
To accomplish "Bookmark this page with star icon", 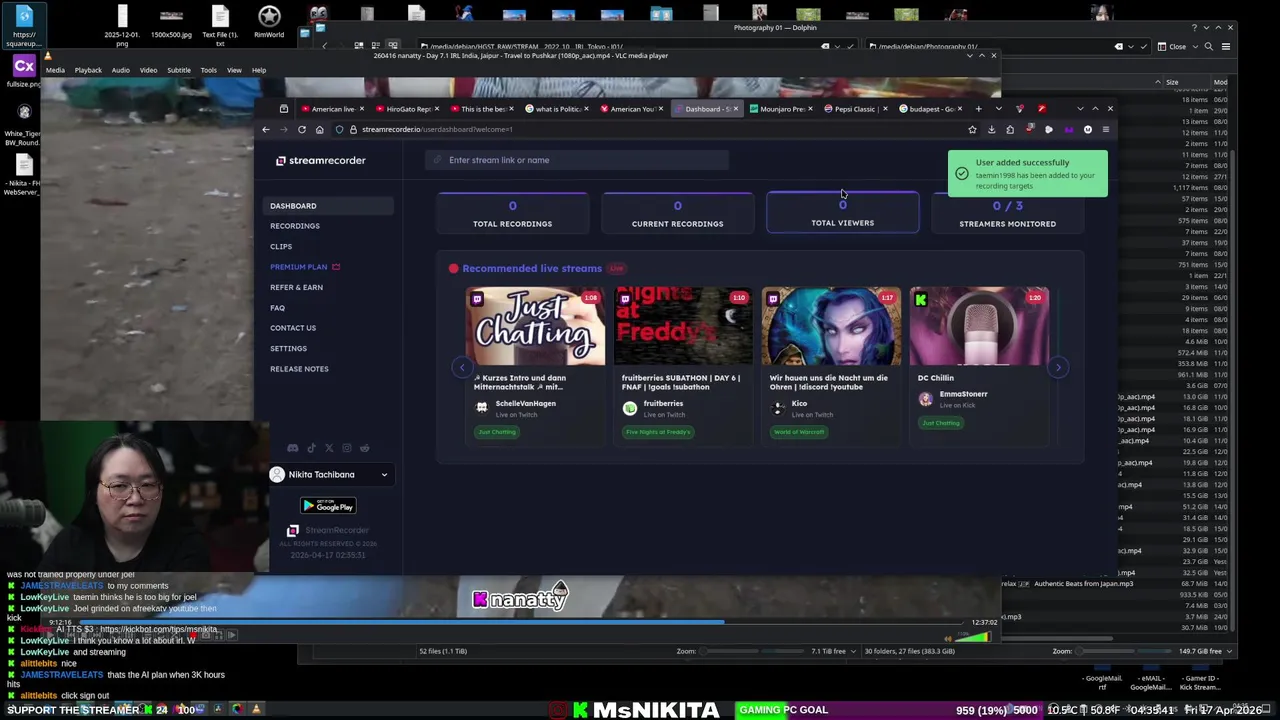I will click(972, 129).
